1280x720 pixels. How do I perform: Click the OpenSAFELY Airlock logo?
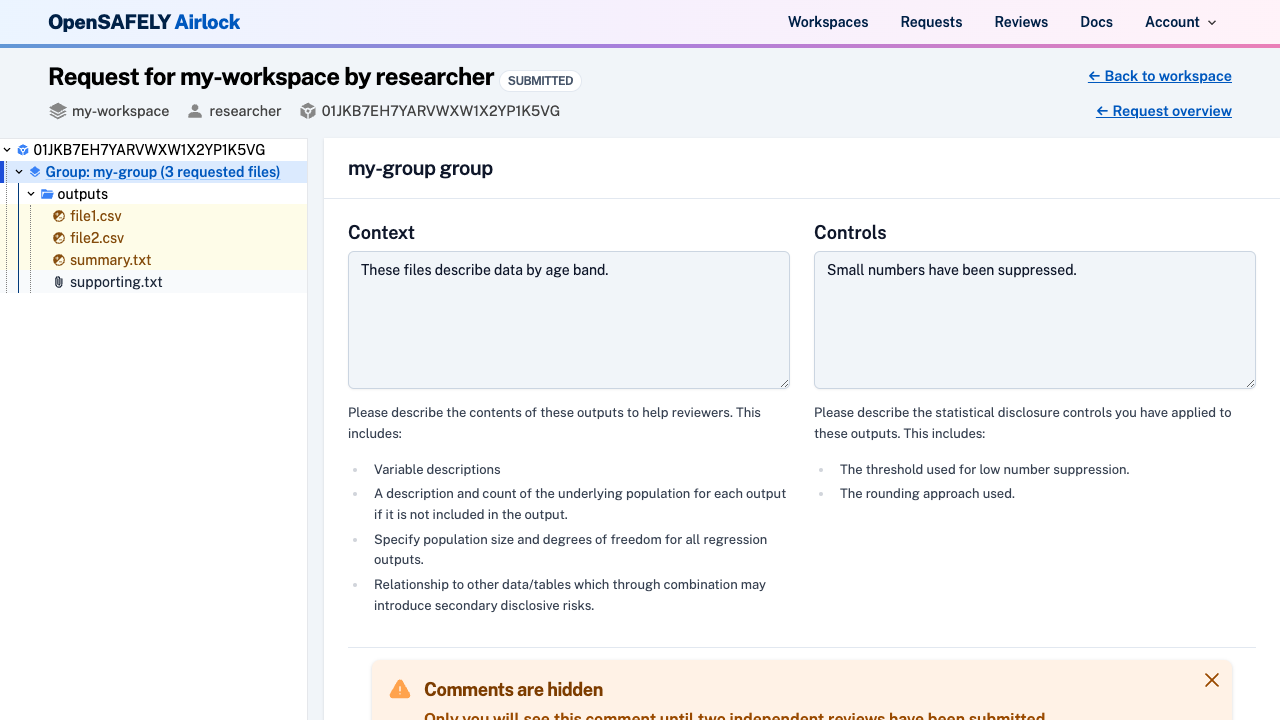pos(144,22)
